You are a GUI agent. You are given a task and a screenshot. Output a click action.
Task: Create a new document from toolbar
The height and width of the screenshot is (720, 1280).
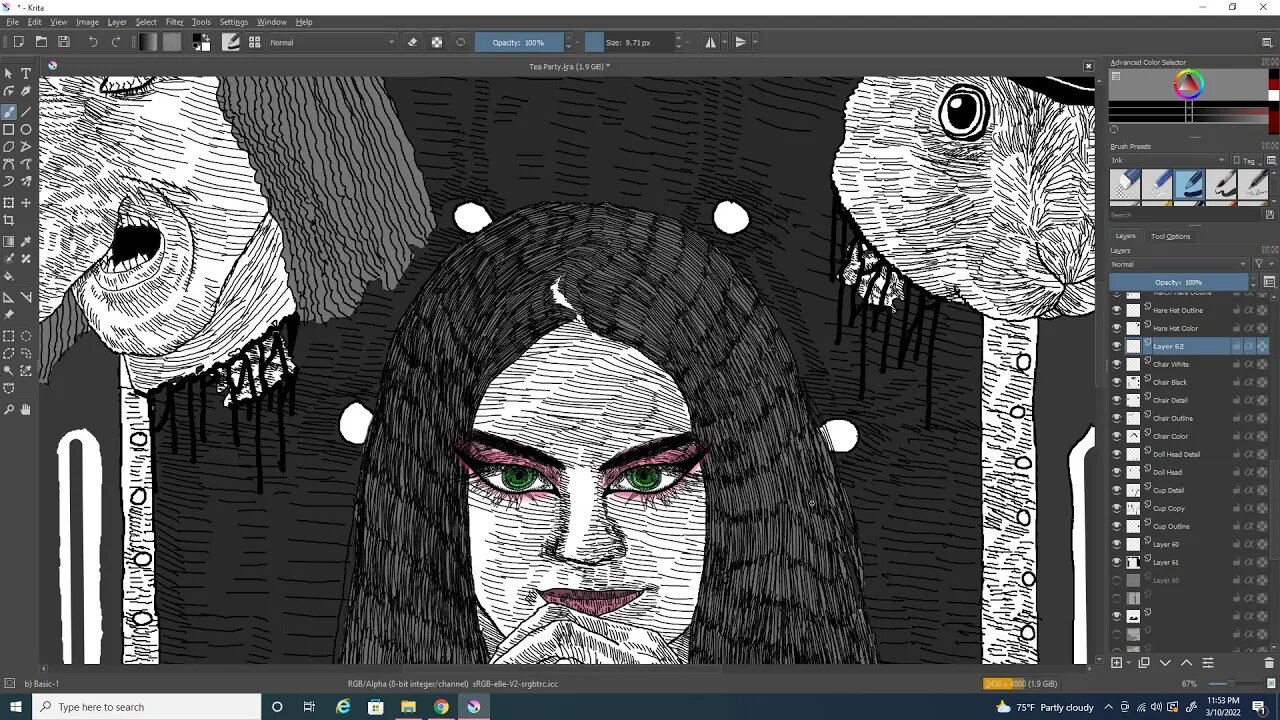[x=18, y=42]
